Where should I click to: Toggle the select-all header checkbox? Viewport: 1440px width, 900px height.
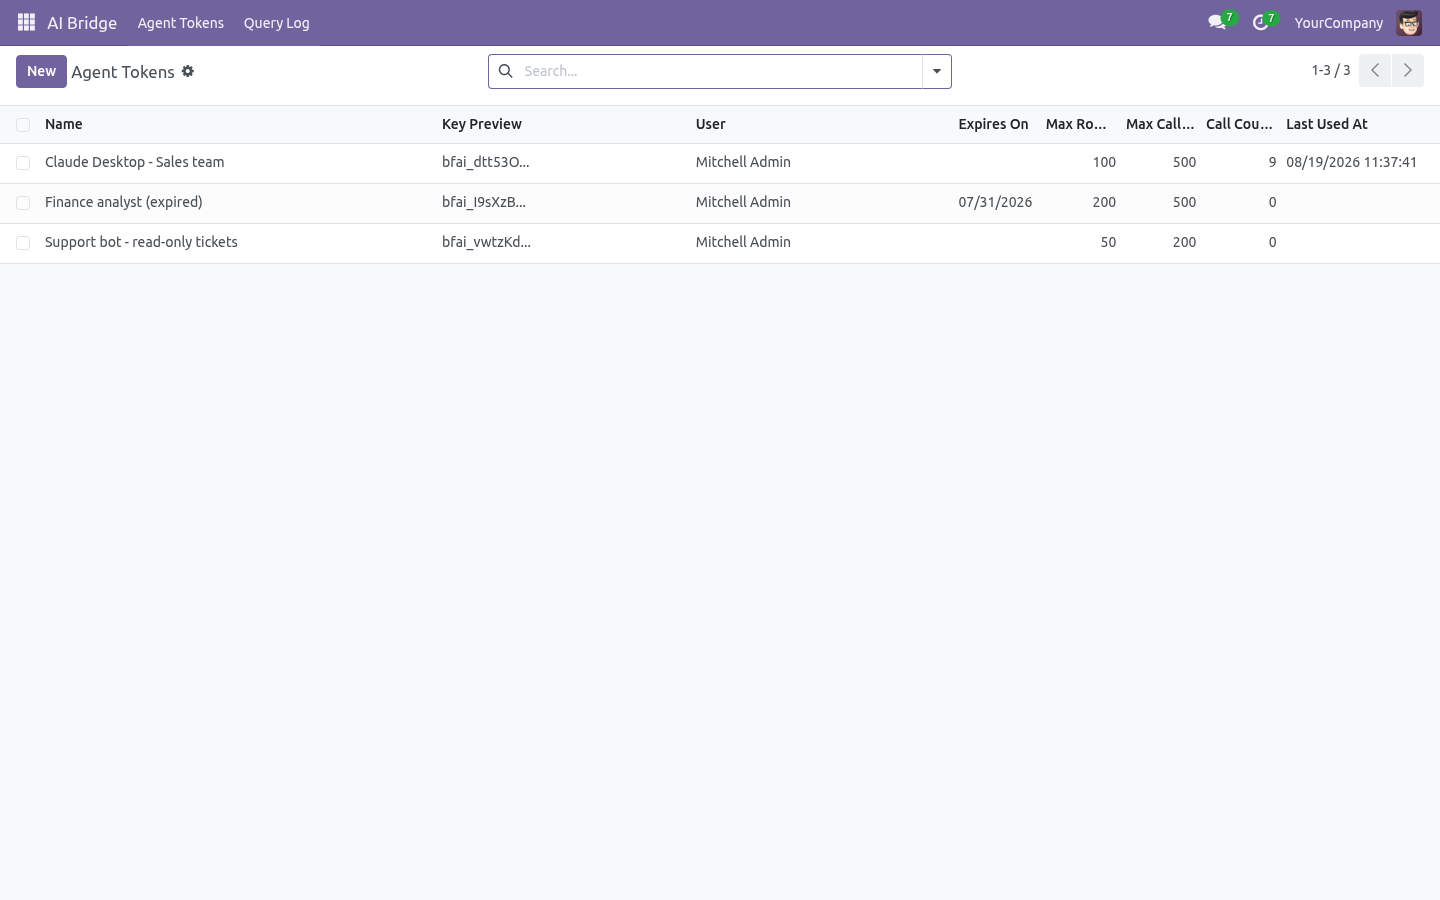tap(23, 125)
